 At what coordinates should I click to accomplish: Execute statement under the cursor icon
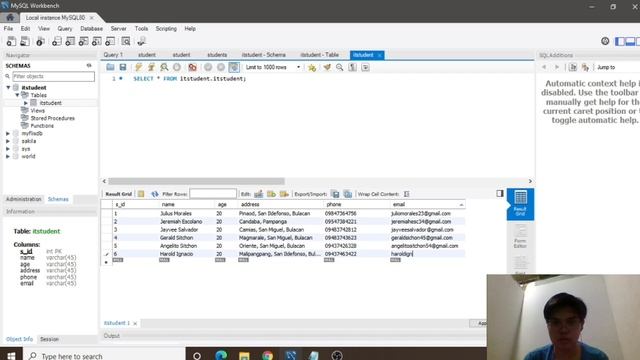pos(151,67)
